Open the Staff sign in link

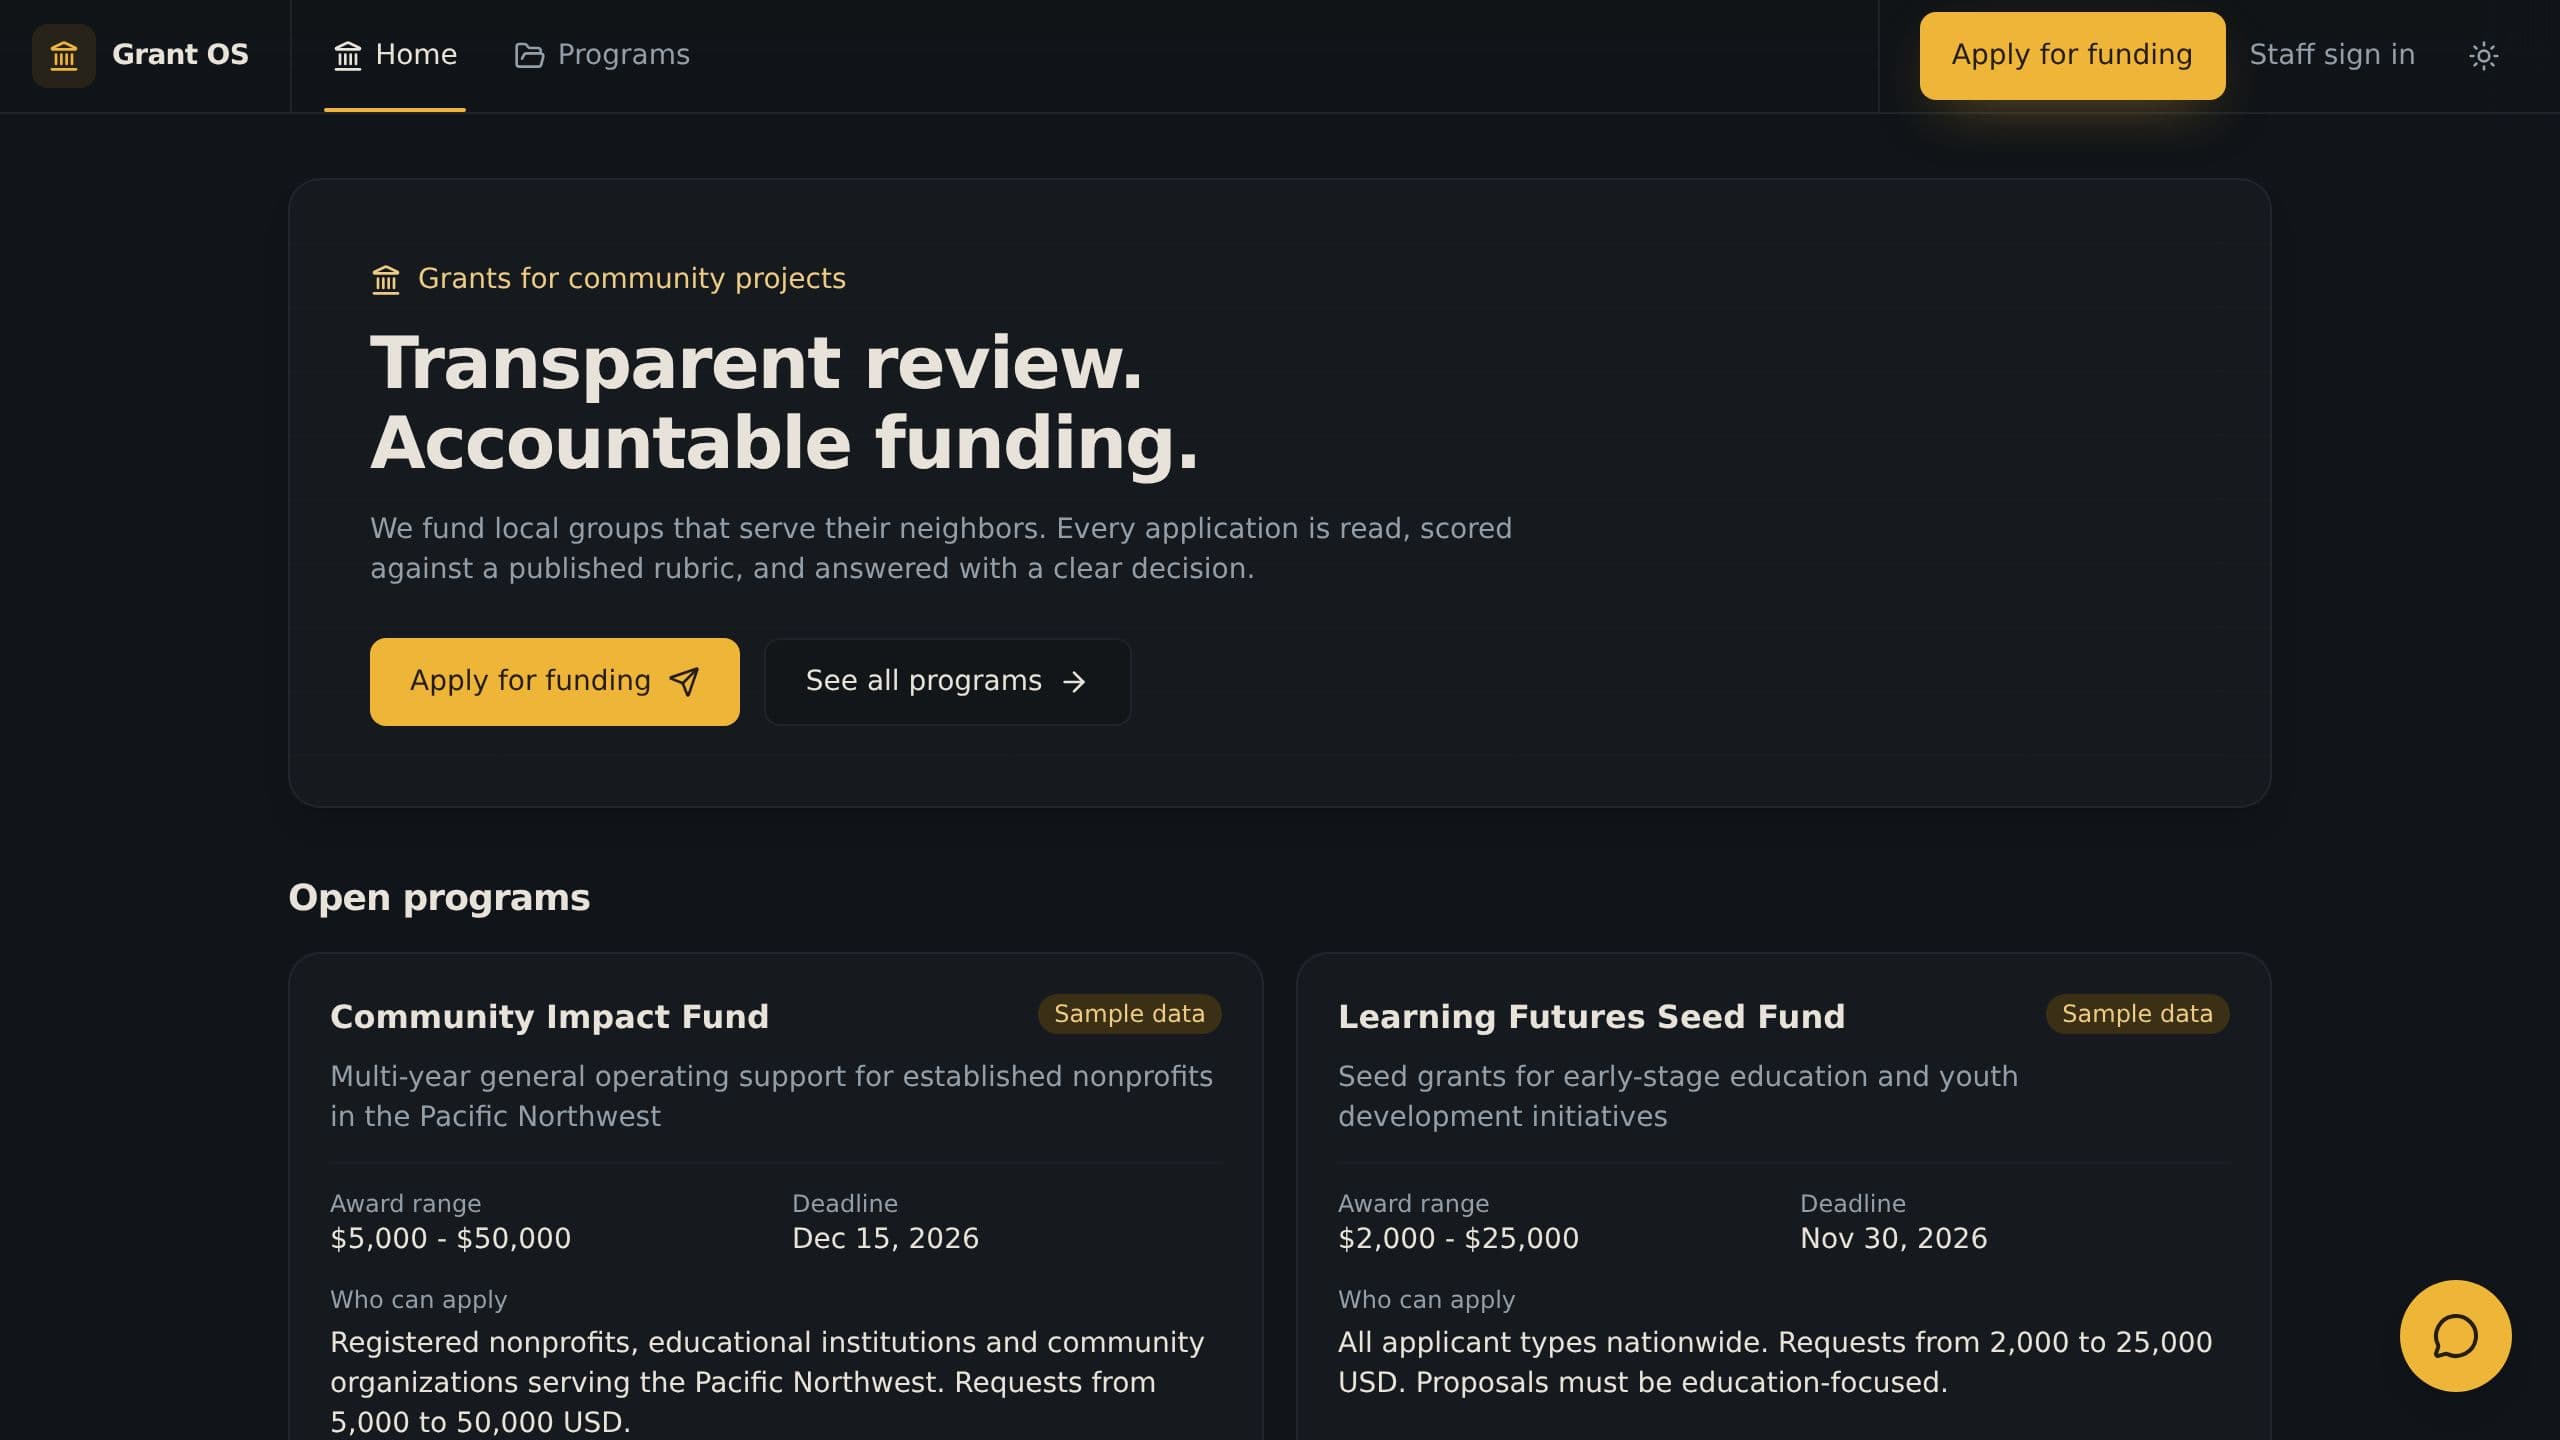pyautogui.click(x=2332, y=55)
